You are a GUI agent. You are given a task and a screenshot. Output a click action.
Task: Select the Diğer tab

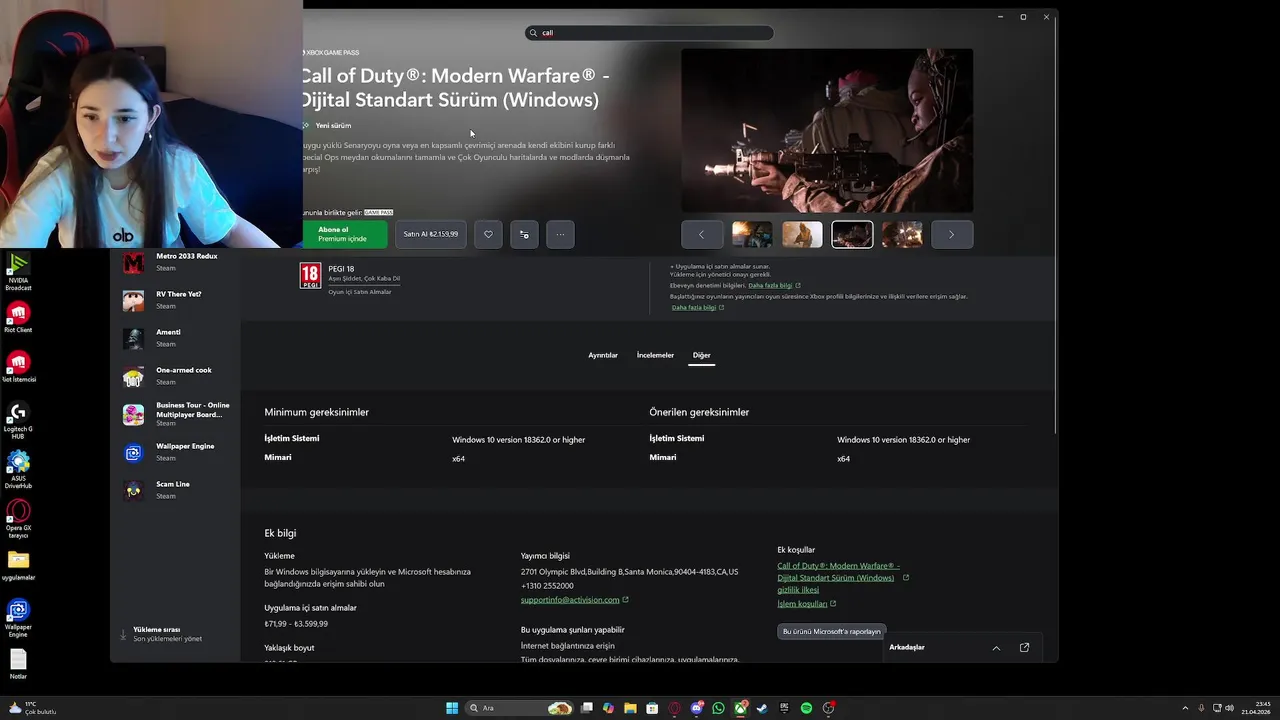pyautogui.click(x=702, y=355)
